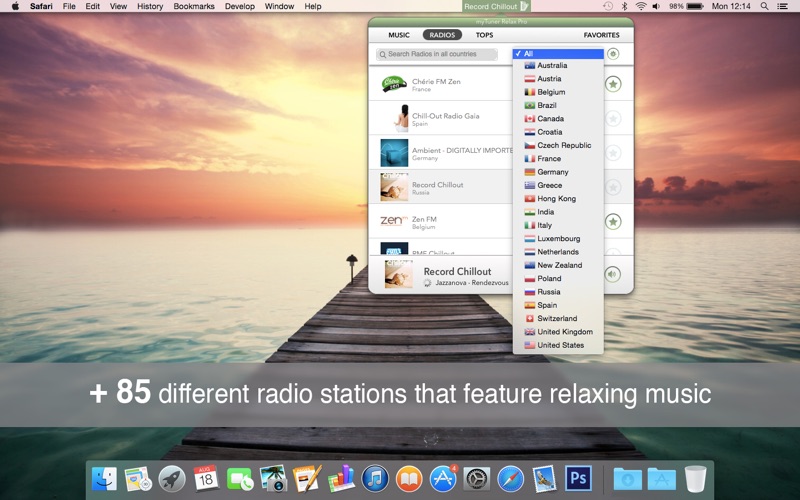Select the RADIOS tab

pos(442,35)
